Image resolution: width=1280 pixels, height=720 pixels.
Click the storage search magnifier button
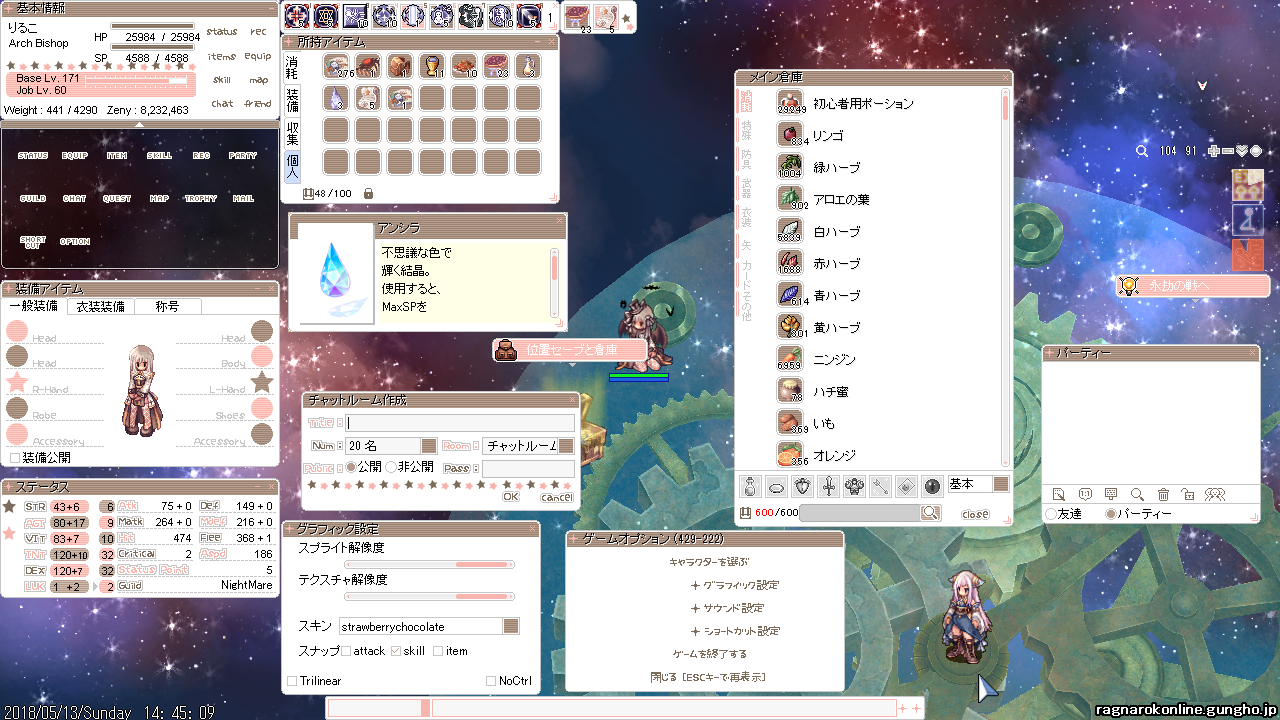931,513
